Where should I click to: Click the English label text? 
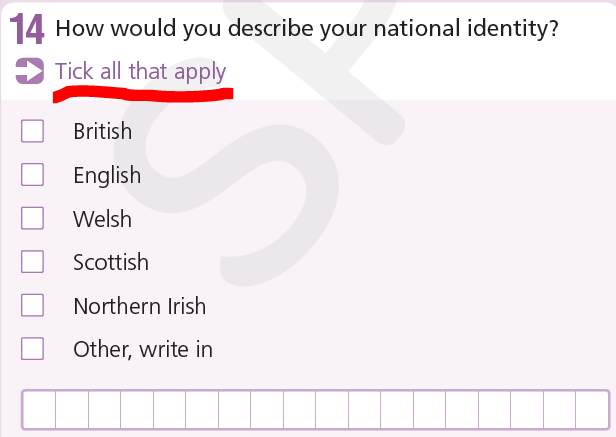(107, 175)
